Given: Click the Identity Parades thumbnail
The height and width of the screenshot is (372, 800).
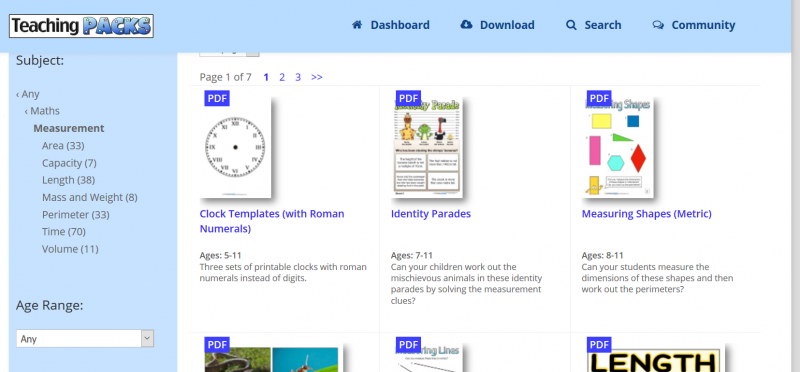Looking at the screenshot, I should point(427,147).
